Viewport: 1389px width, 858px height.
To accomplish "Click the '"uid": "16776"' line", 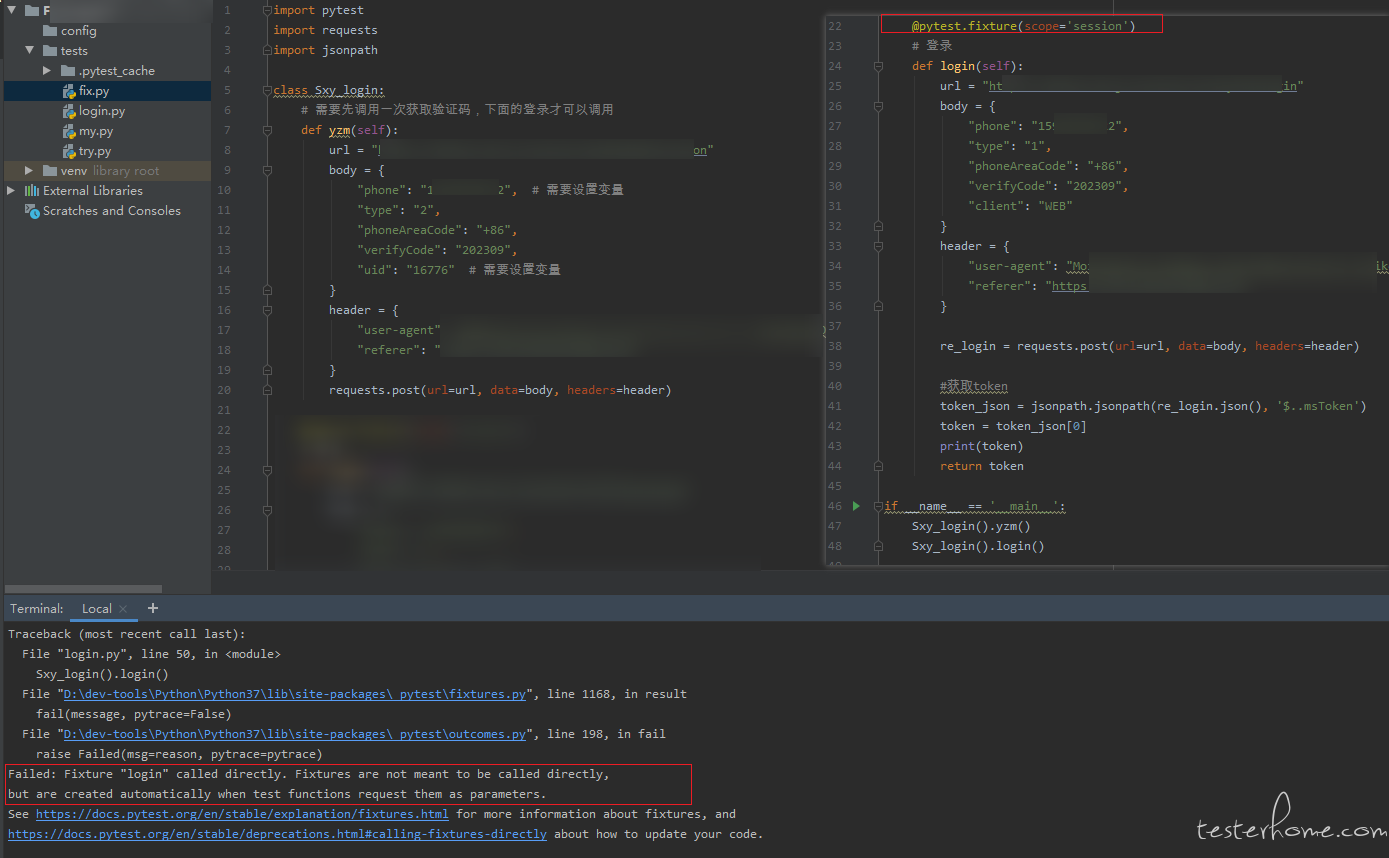I will pyautogui.click(x=406, y=270).
